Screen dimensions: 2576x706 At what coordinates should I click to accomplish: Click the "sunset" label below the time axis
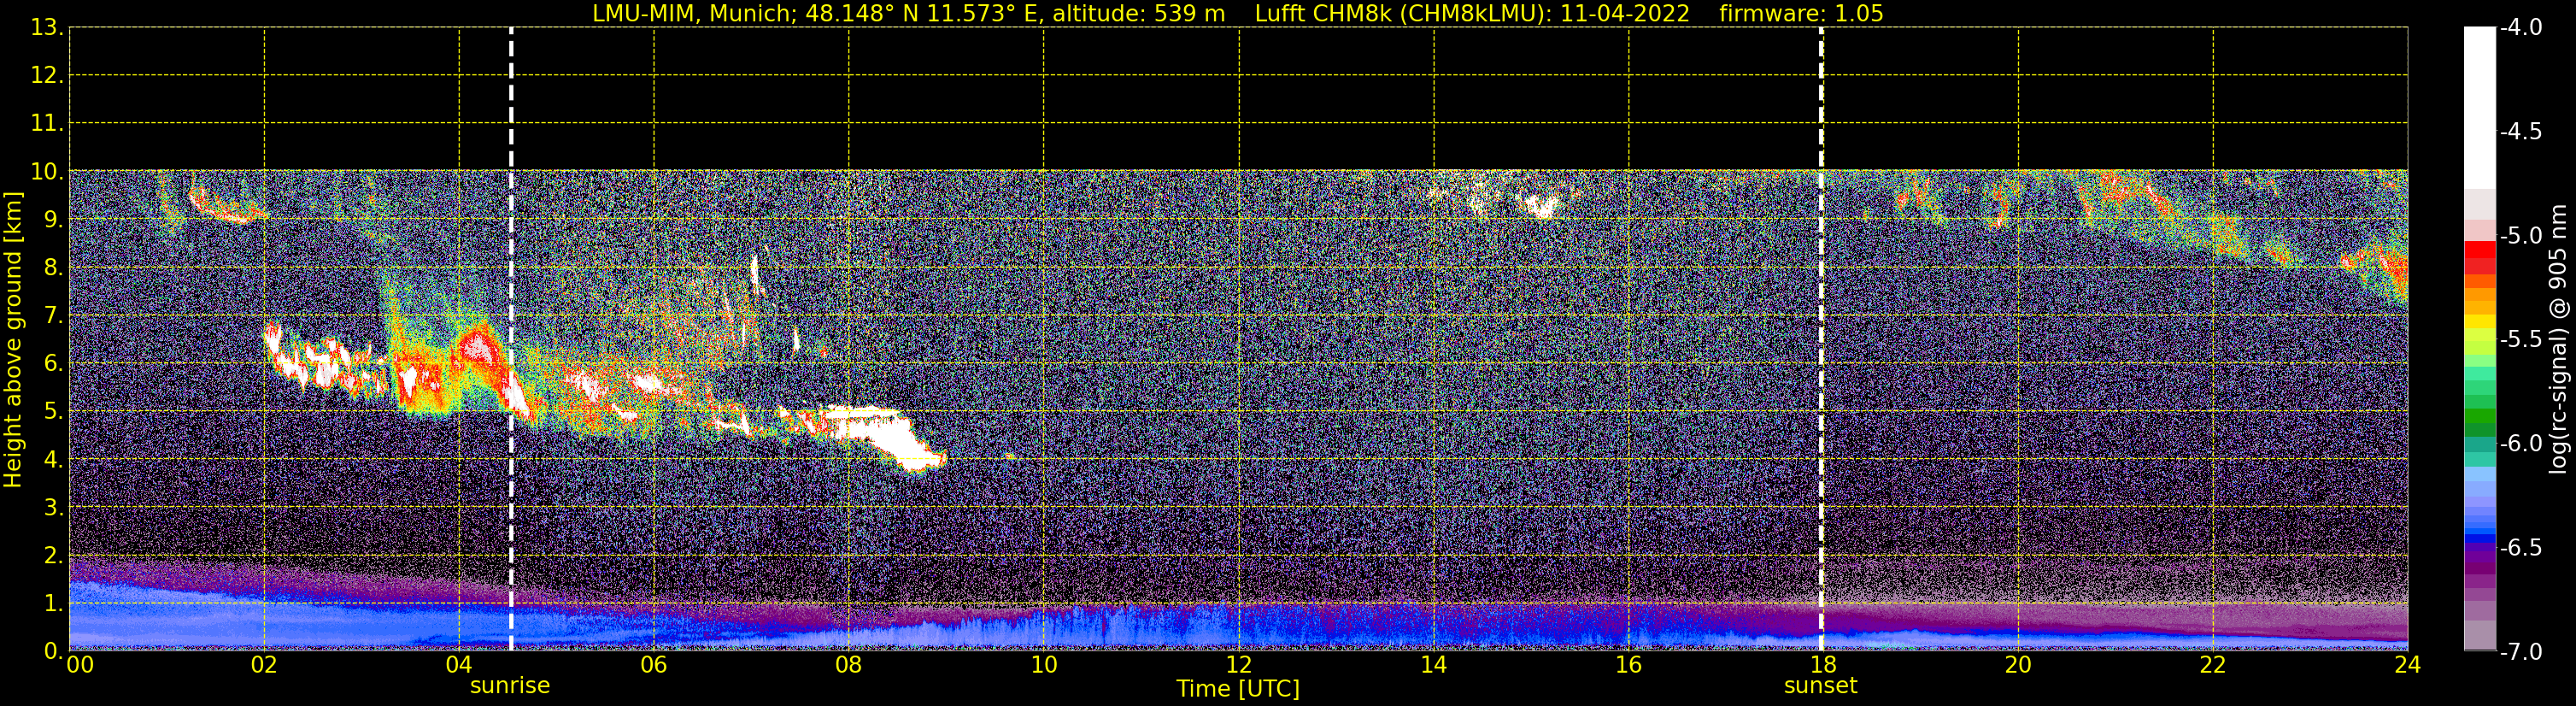point(1821,686)
